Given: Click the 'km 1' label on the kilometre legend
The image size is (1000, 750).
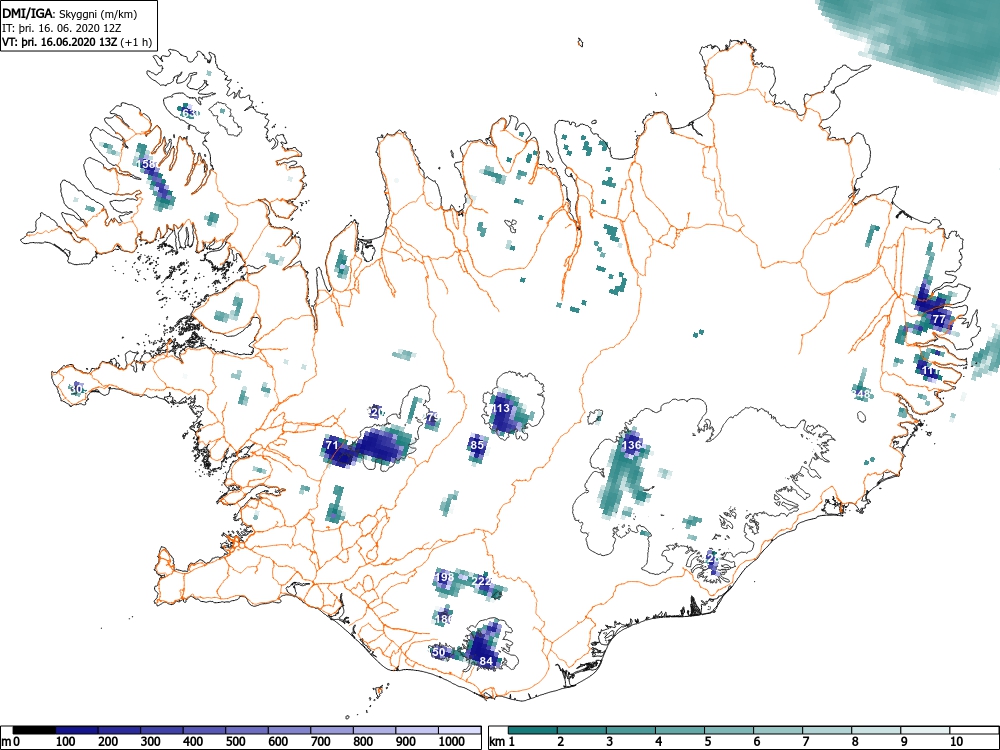Looking at the screenshot, I should [x=503, y=742].
